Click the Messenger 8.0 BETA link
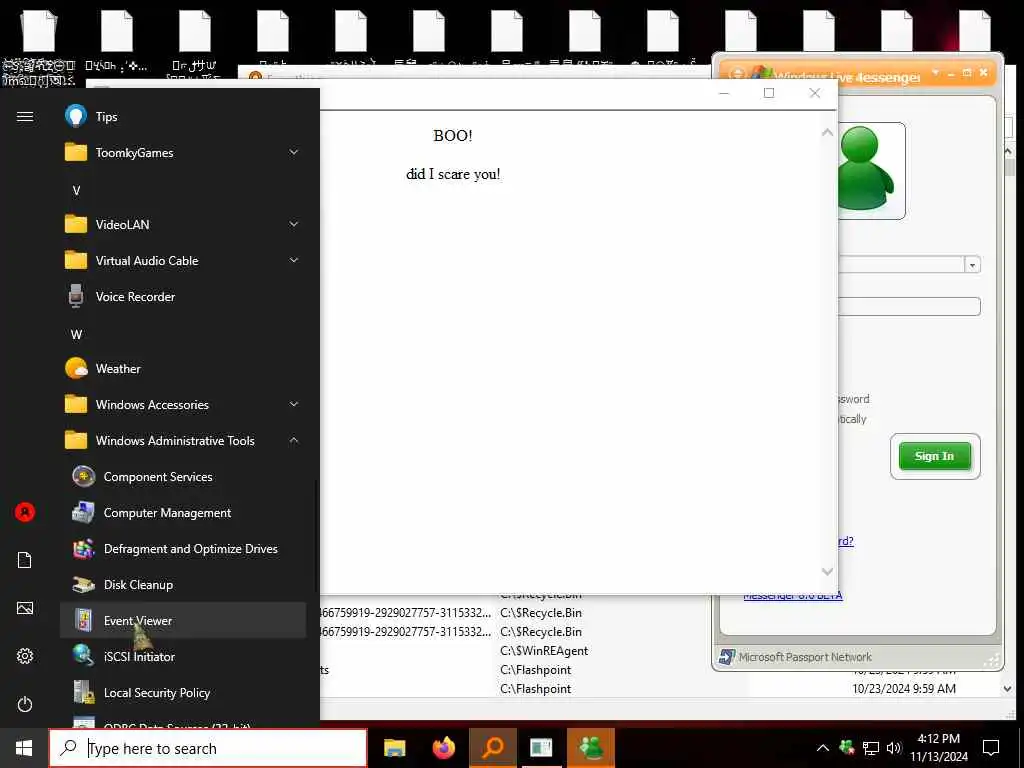1024x768 pixels. pos(793,596)
